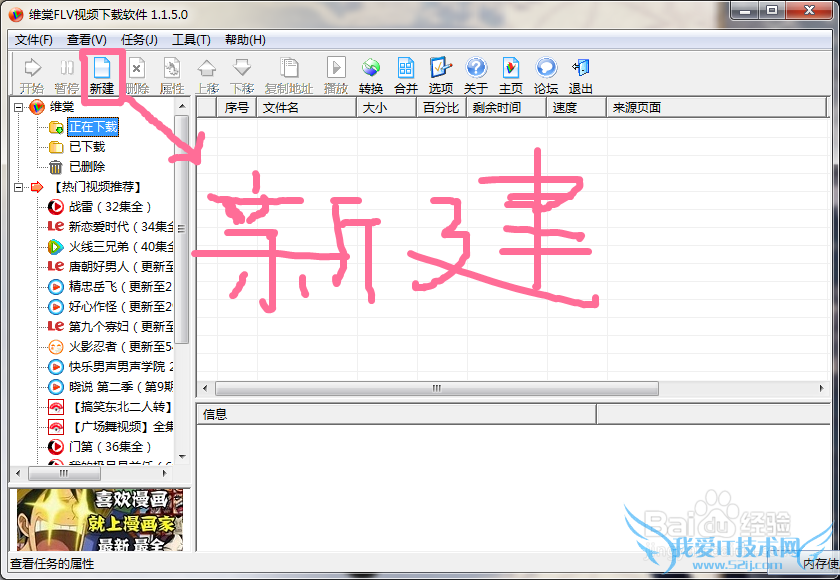
Task: Sort by 速度 column header
Action: pos(576,108)
